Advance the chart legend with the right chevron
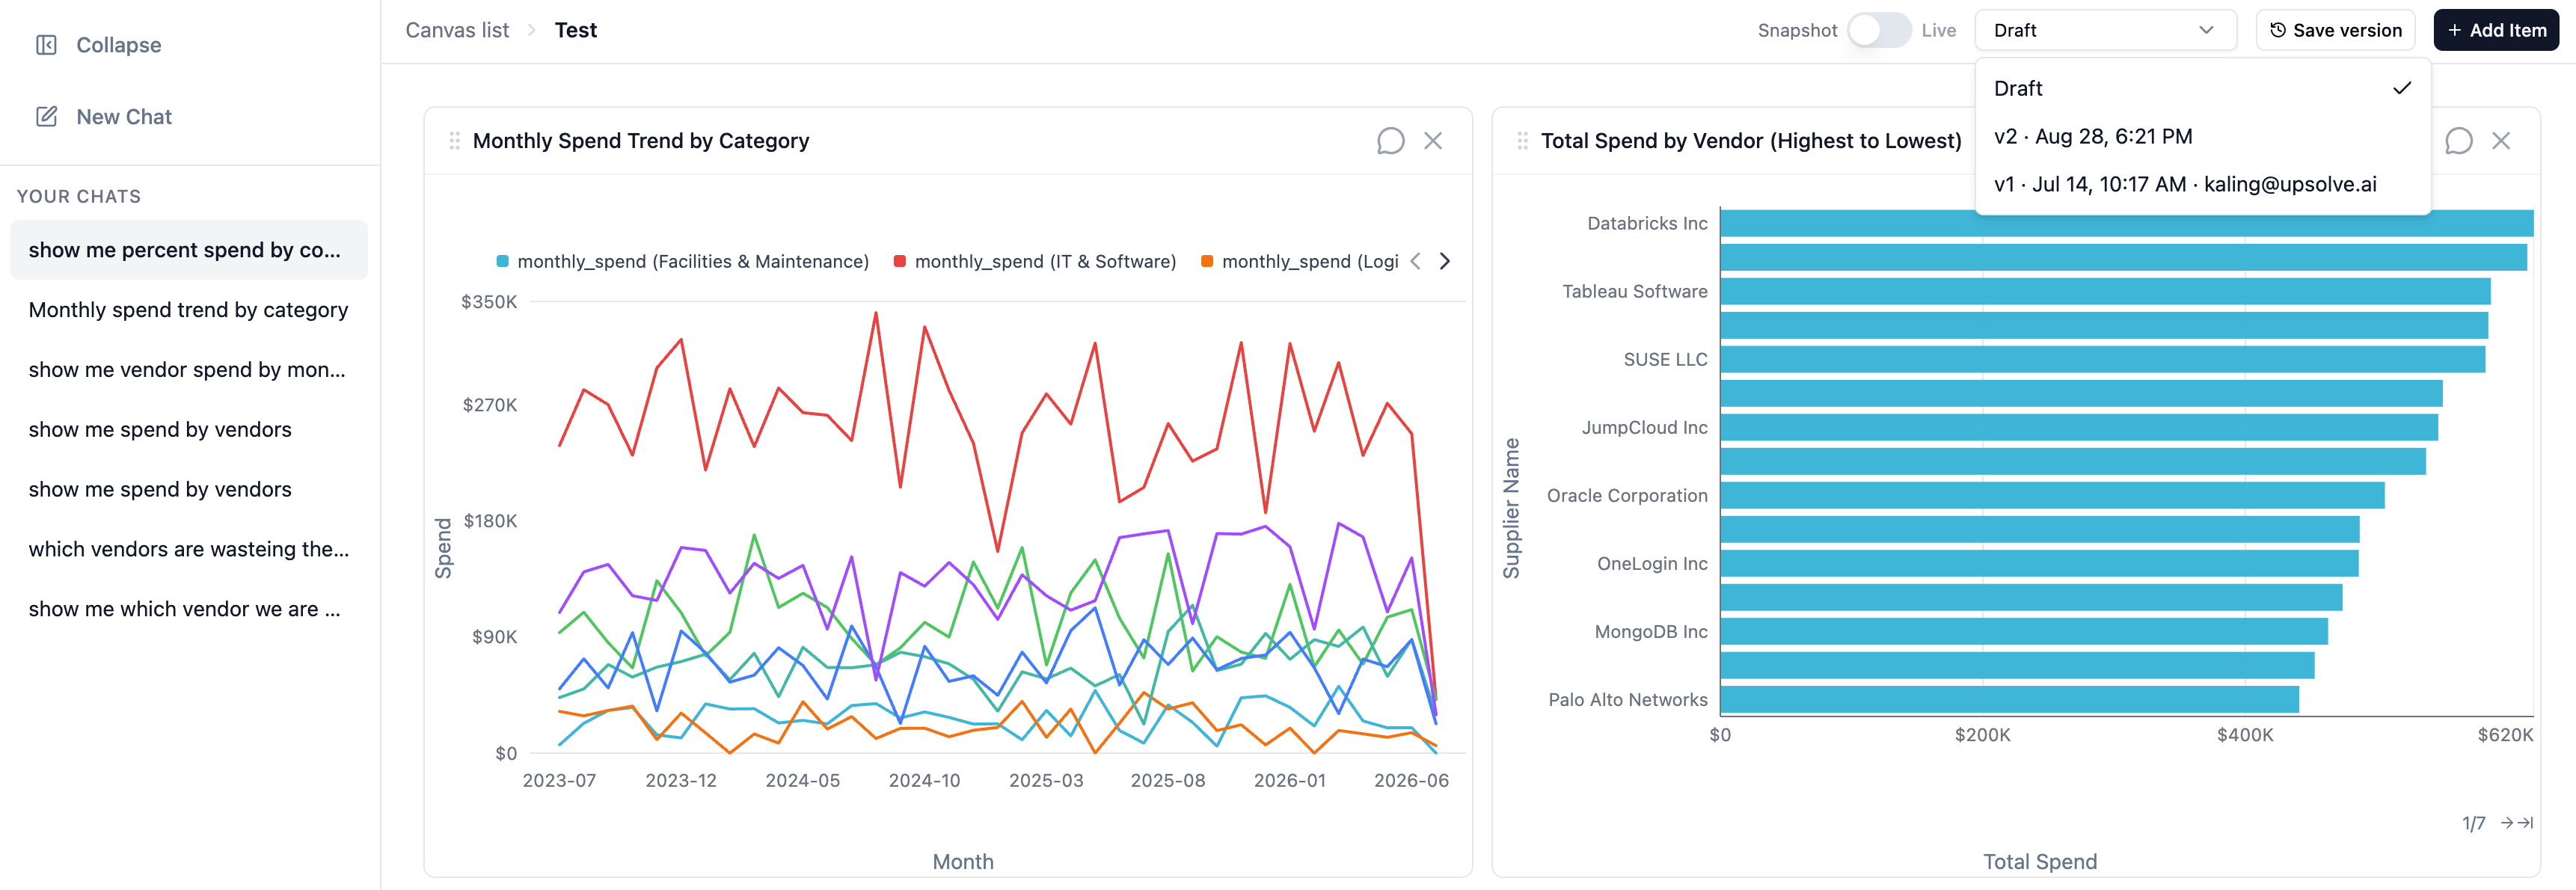The width and height of the screenshot is (2576, 890). 1445,262
